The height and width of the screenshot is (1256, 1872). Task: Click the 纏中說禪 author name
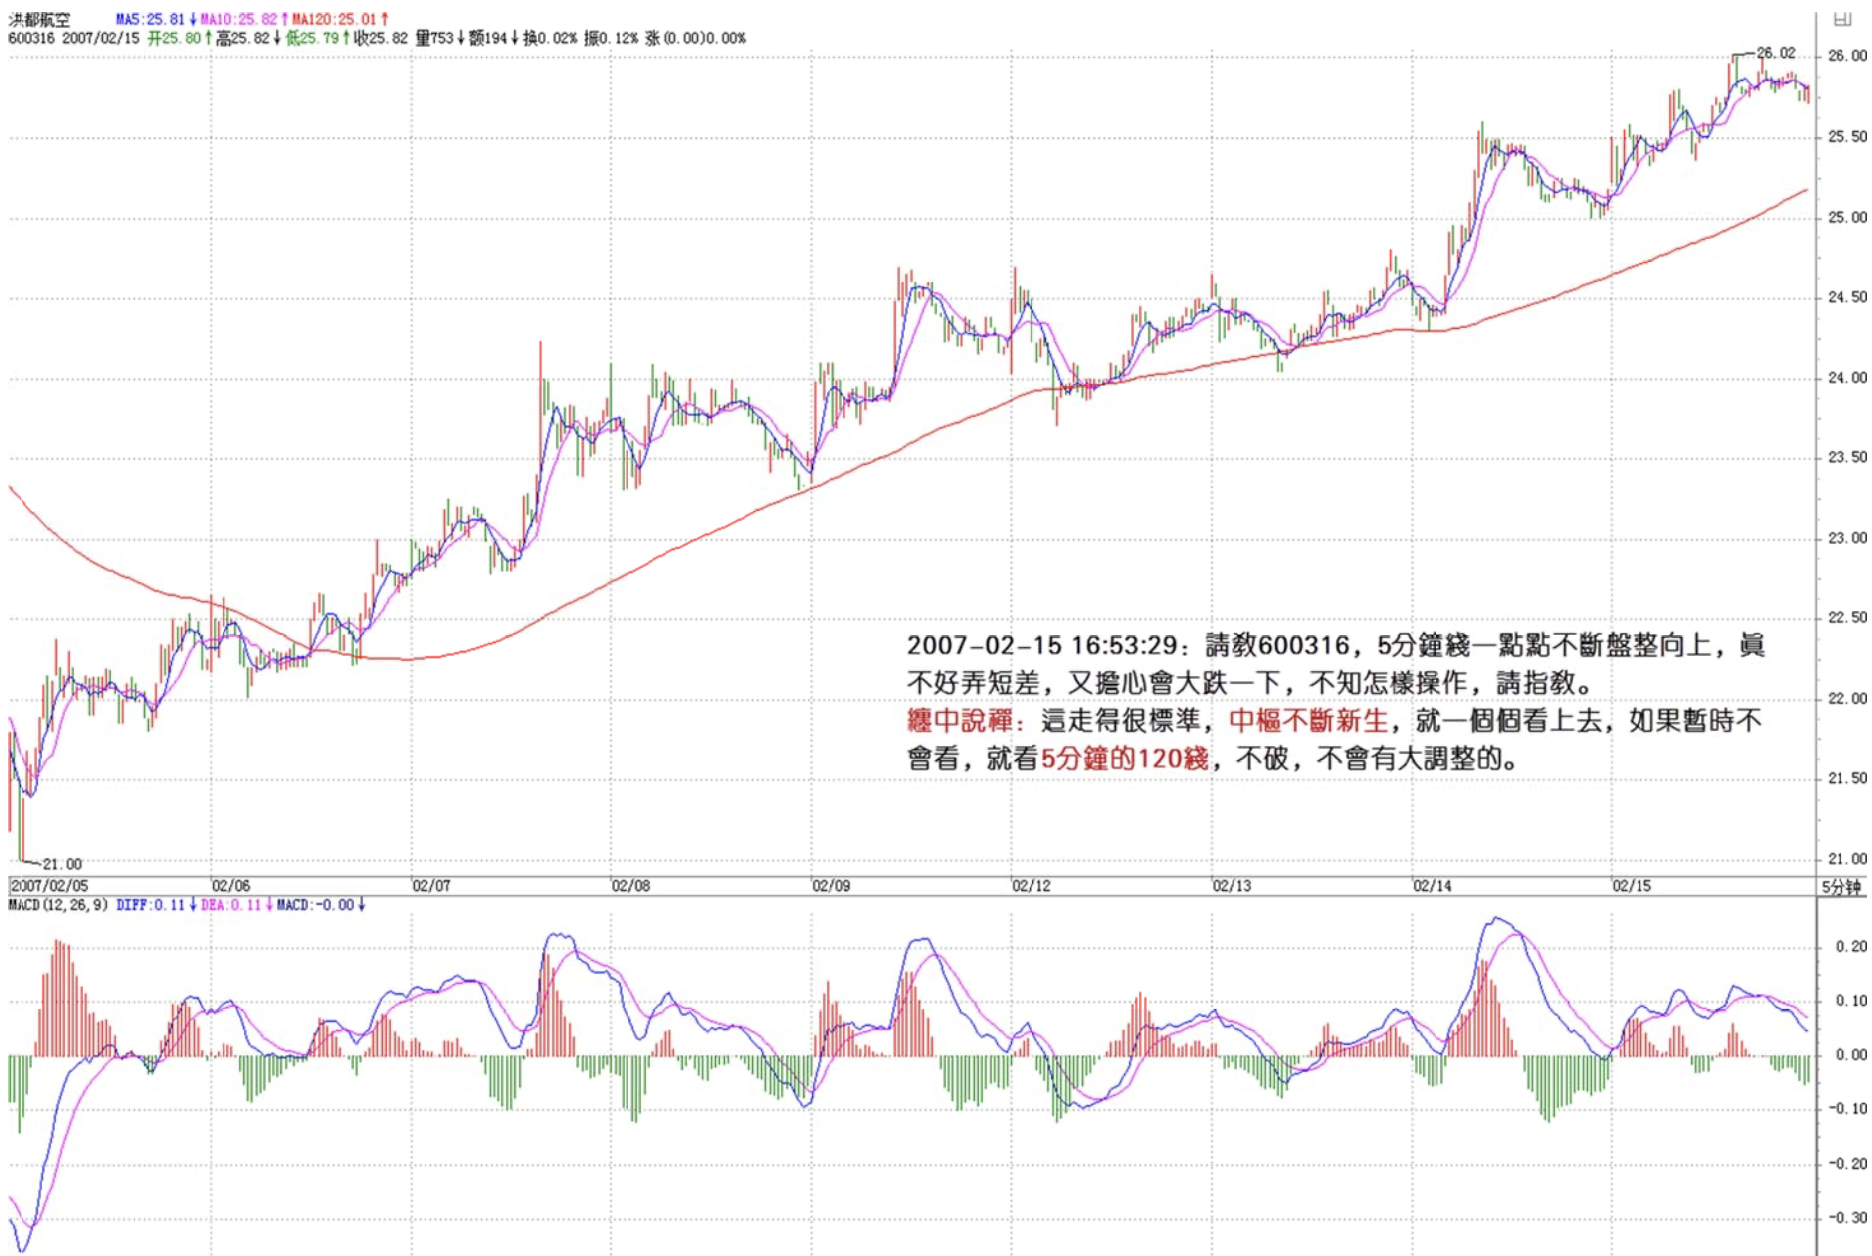click(x=960, y=721)
